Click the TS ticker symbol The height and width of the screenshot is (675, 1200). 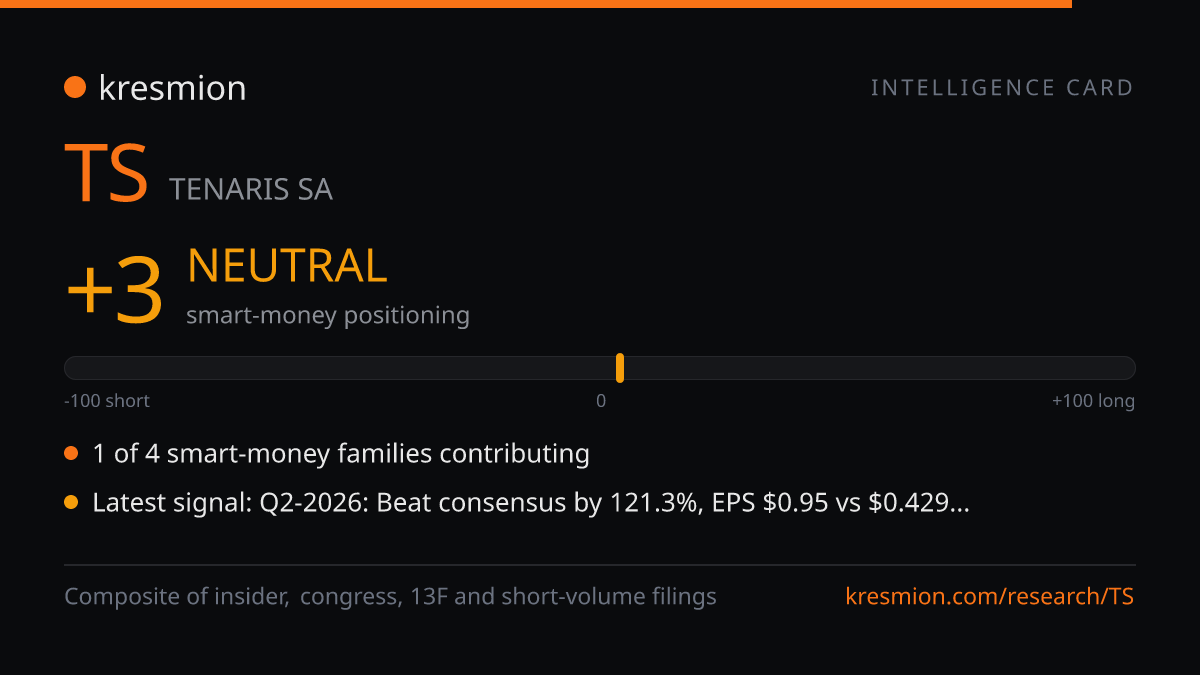tap(107, 173)
